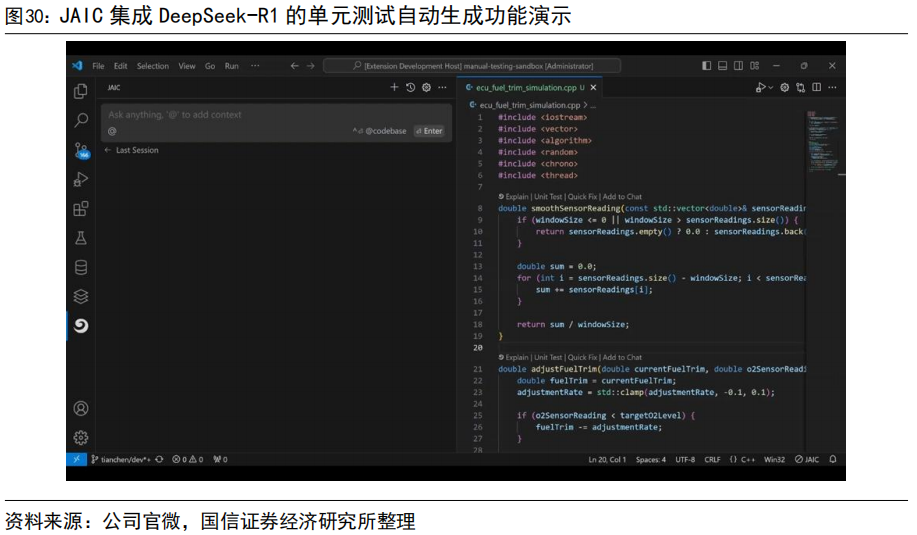Open the Testing flask view
The width and height of the screenshot is (917, 535).
tap(81, 238)
